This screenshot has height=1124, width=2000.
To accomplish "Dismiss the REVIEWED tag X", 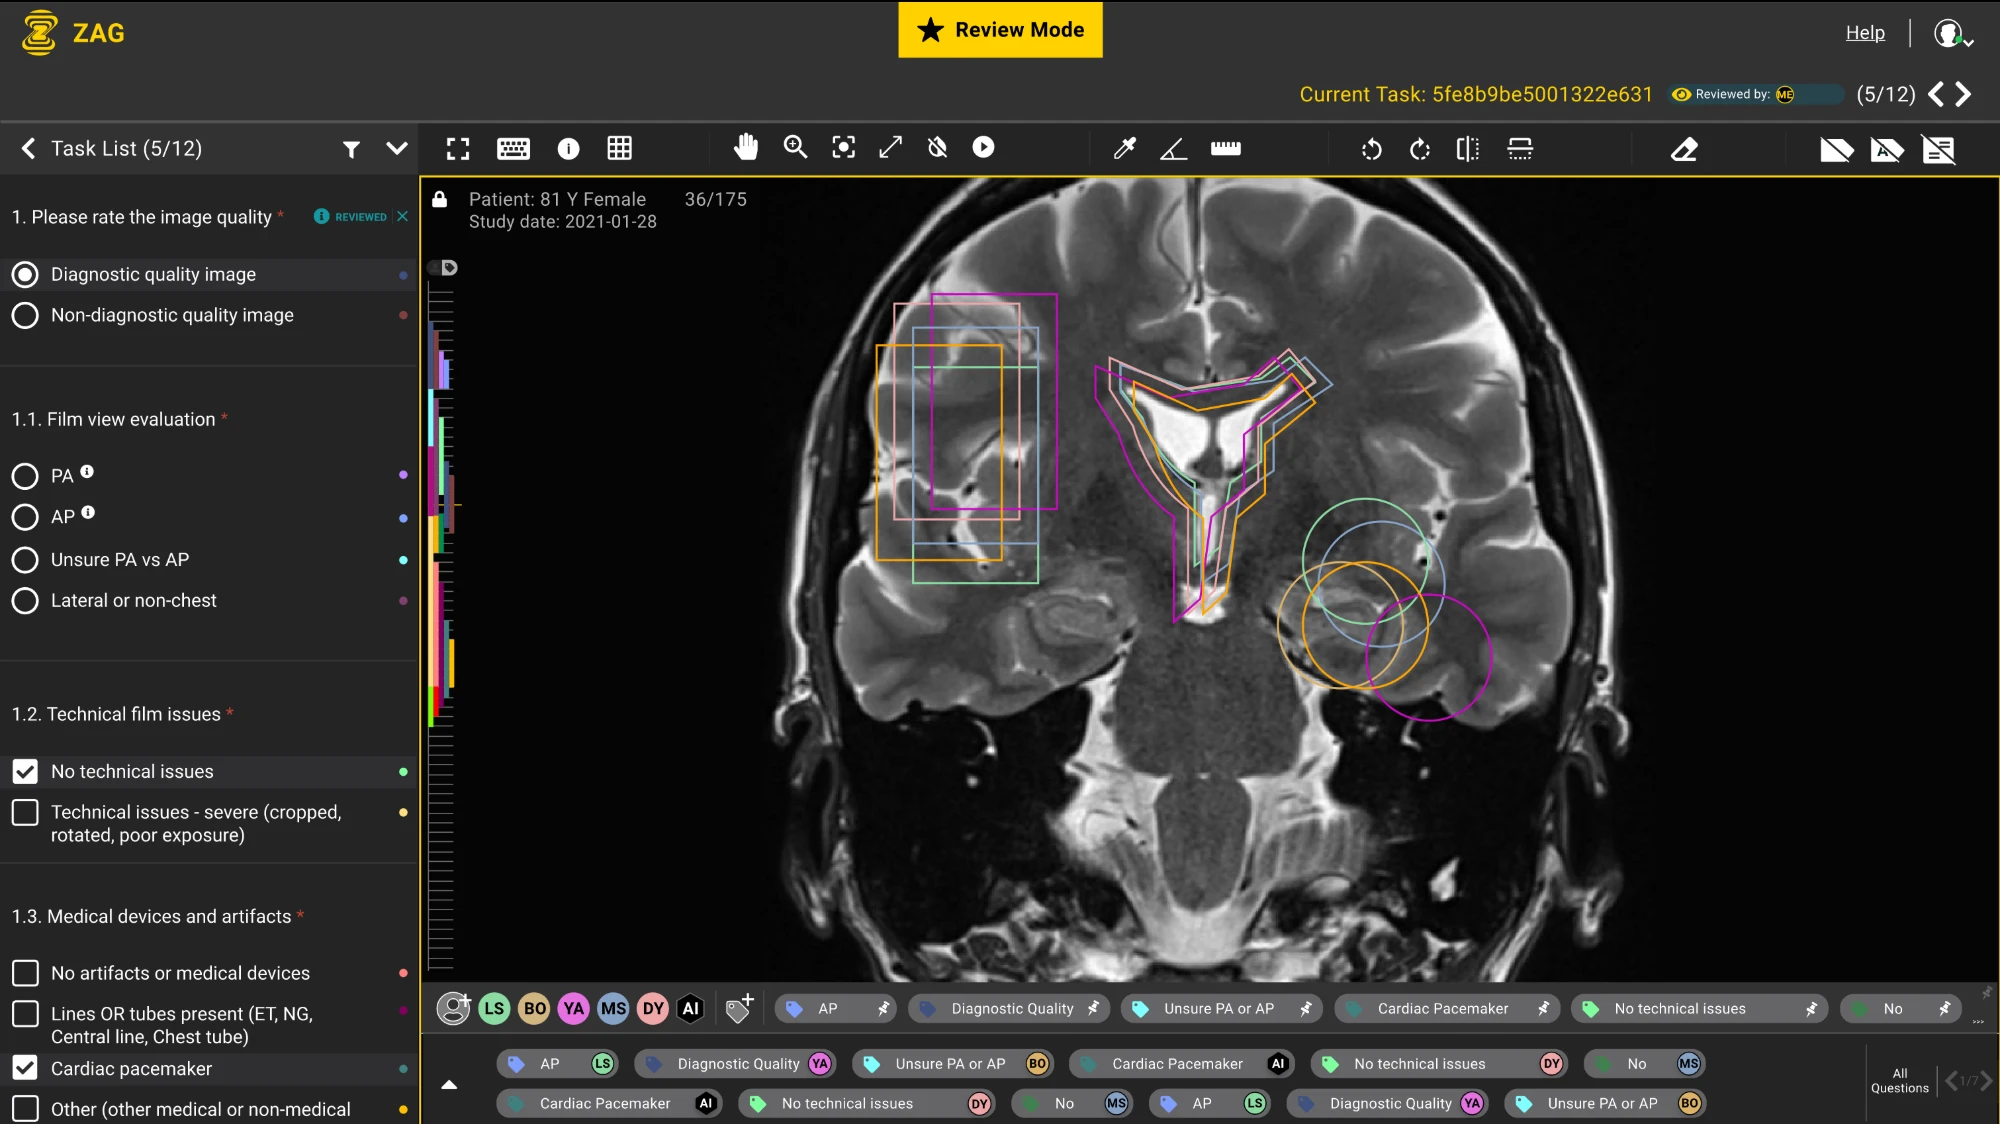I will point(402,217).
